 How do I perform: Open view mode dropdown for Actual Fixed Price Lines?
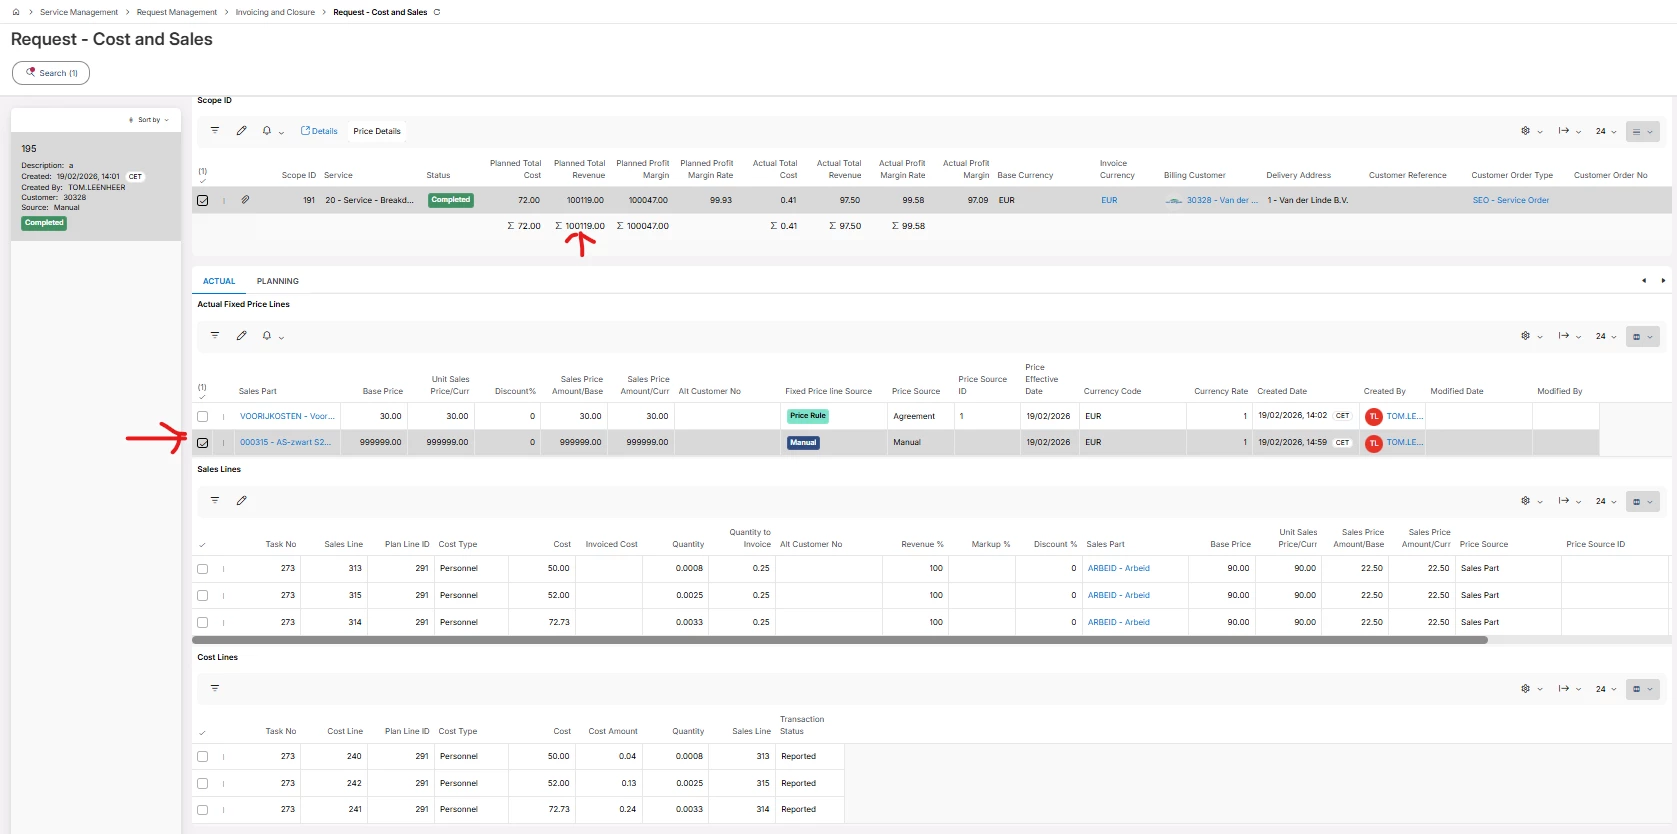[1643, 336]
